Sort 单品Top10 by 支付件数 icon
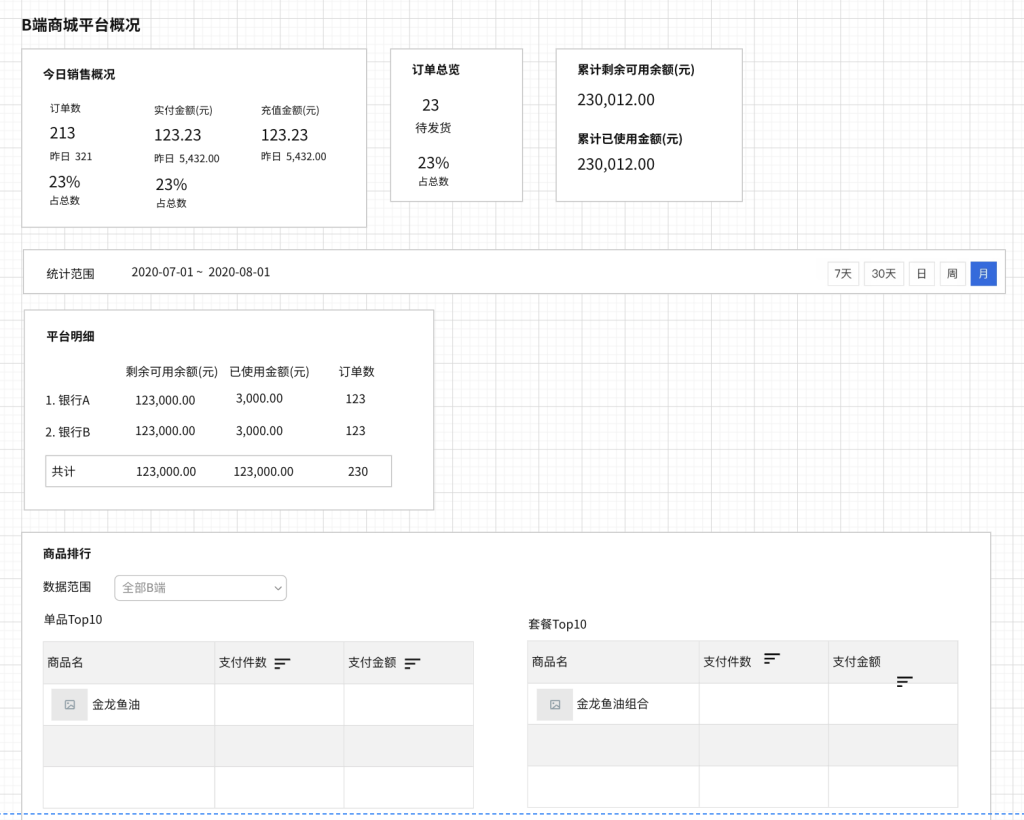This screenshot has width=1024, height=820. point(282,663)
